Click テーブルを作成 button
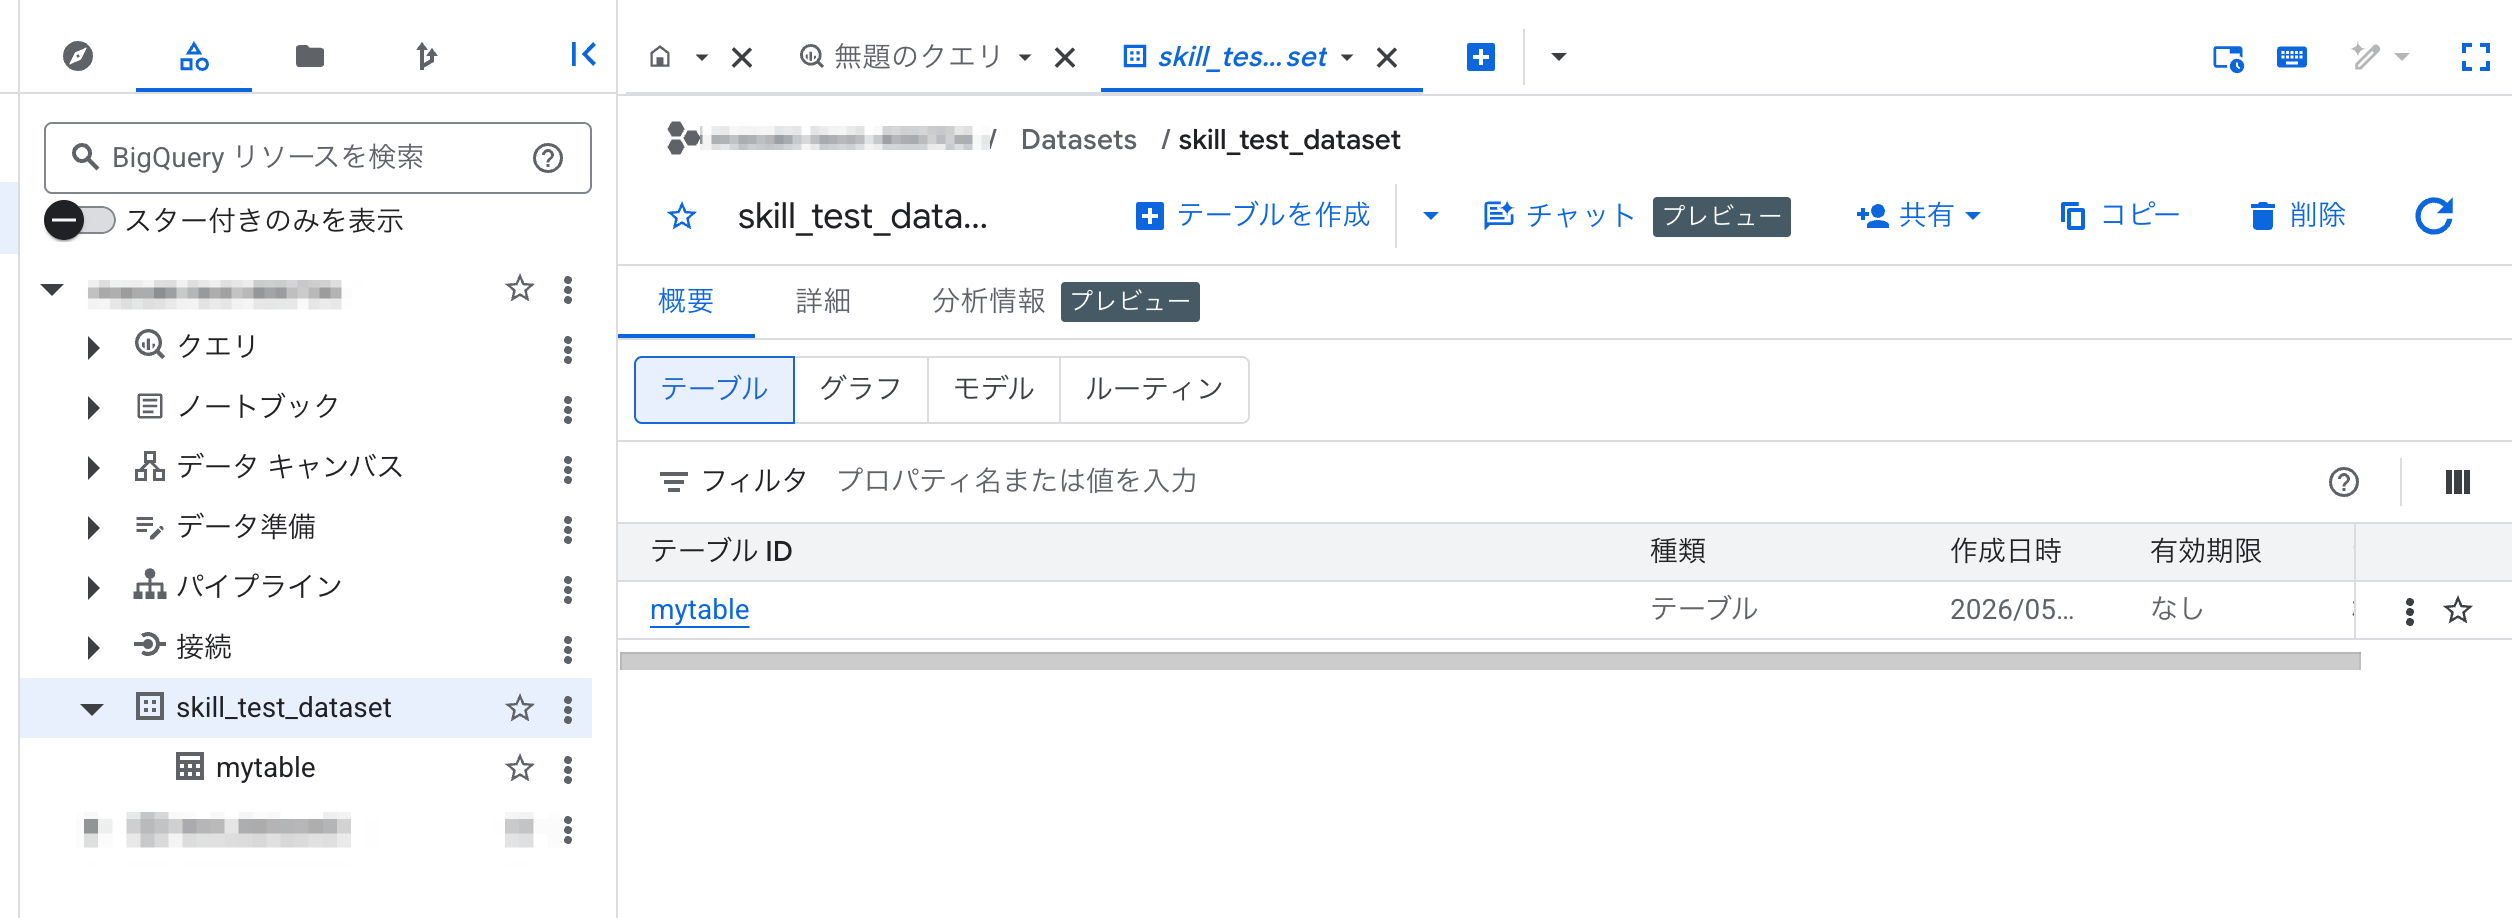Screen dimensions: 2512x918 pyautogui.click(x=1252, y=216)
